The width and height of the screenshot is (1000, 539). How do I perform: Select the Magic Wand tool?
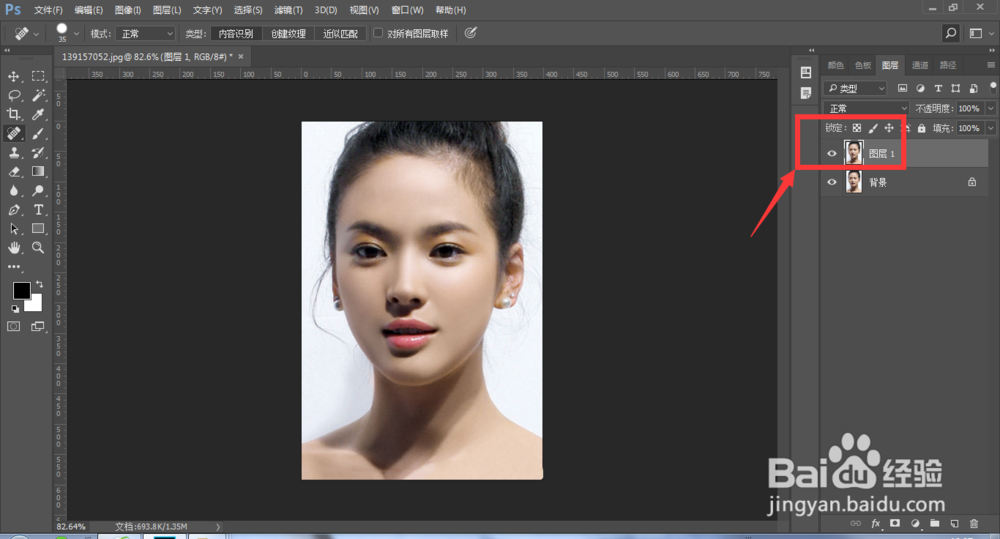click(38, 96)
